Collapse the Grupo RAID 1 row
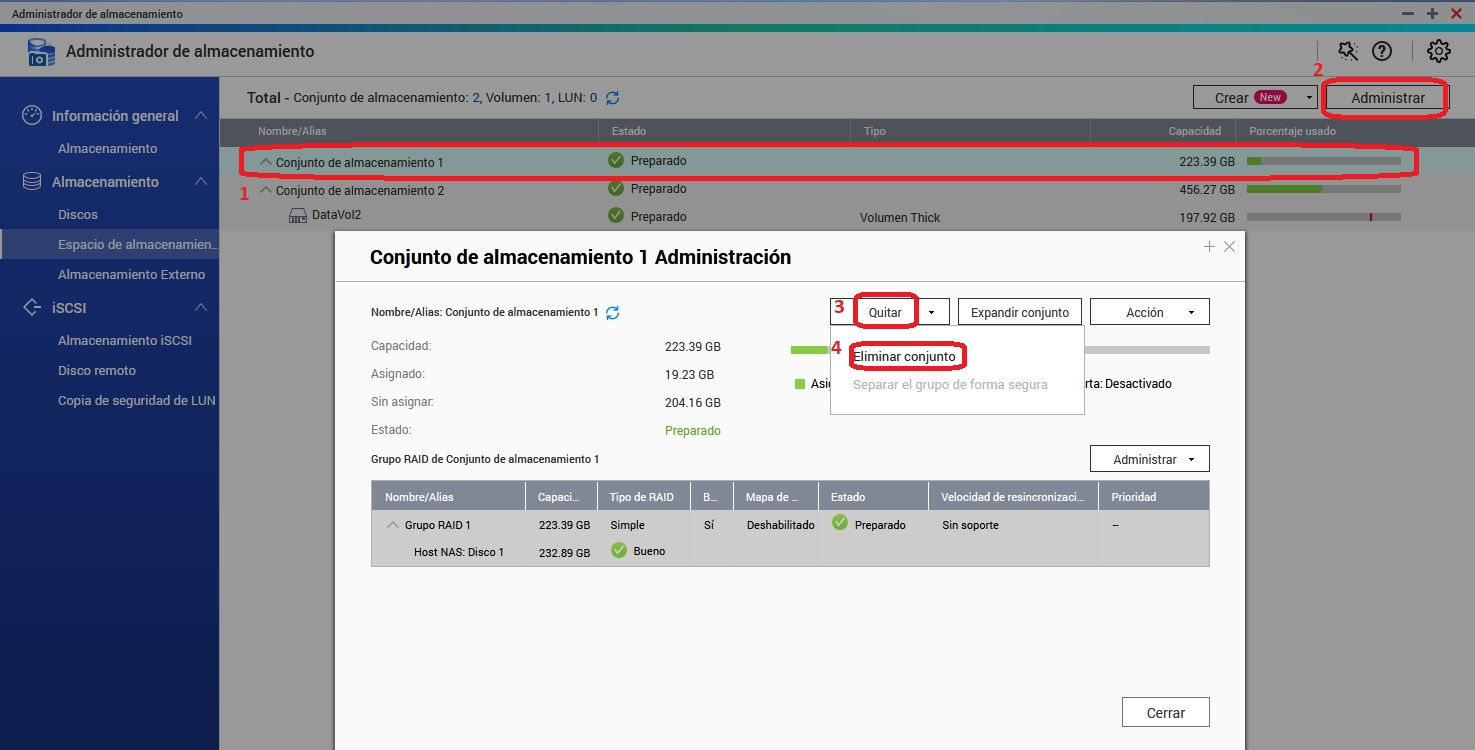1475x750 pixels. click(393, 525)
